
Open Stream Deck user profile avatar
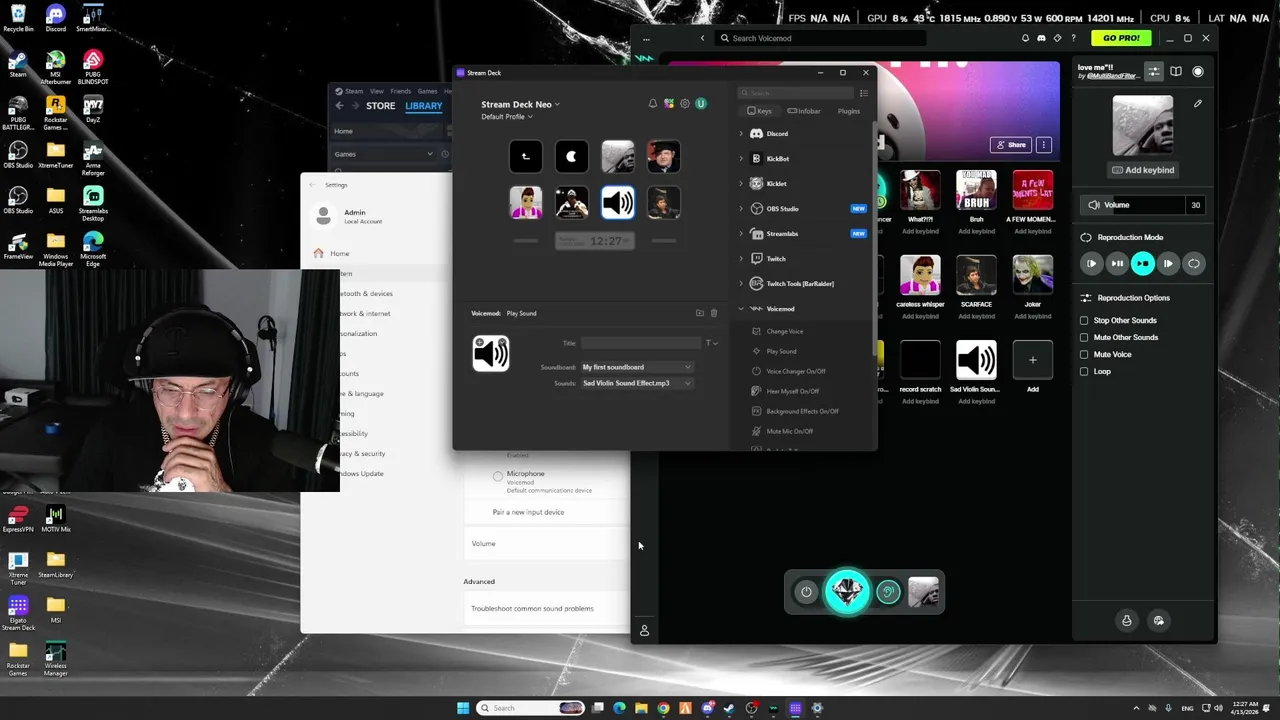(x=701, y=104)
